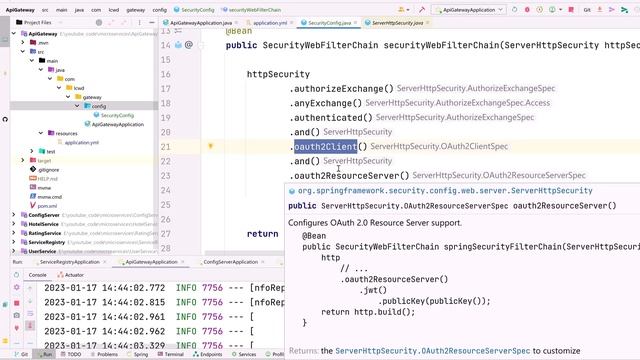Open the Endpoints tool window
Screen dimensions: 640x360
click(208, 354)
